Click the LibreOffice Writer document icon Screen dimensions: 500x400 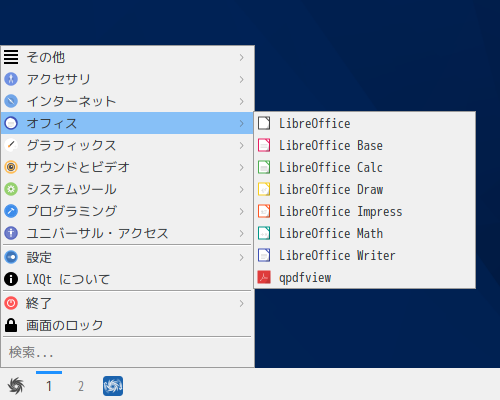point(264,255)
